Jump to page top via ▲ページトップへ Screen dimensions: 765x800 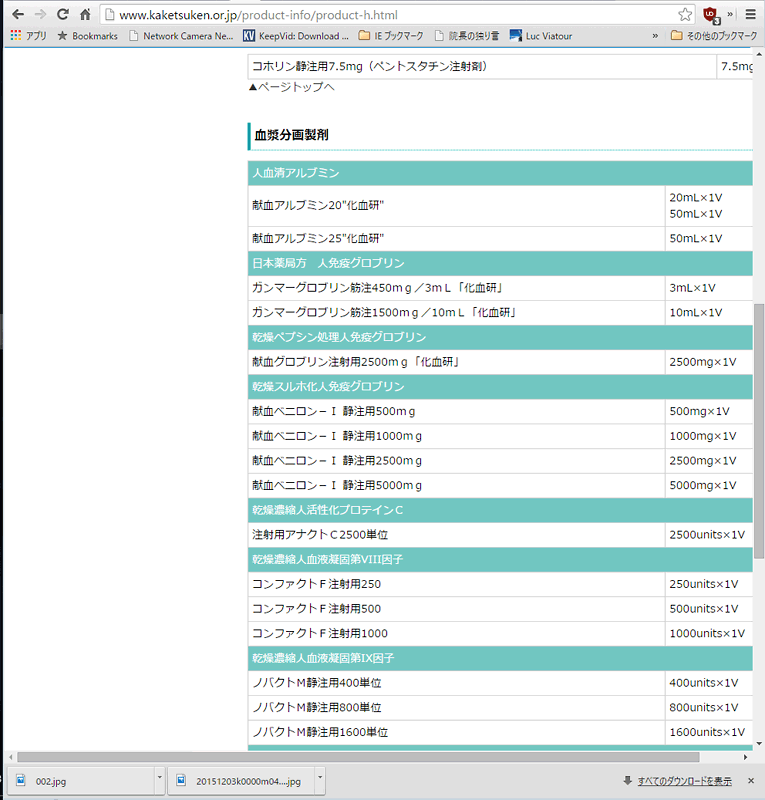click(x=291, y=87)
